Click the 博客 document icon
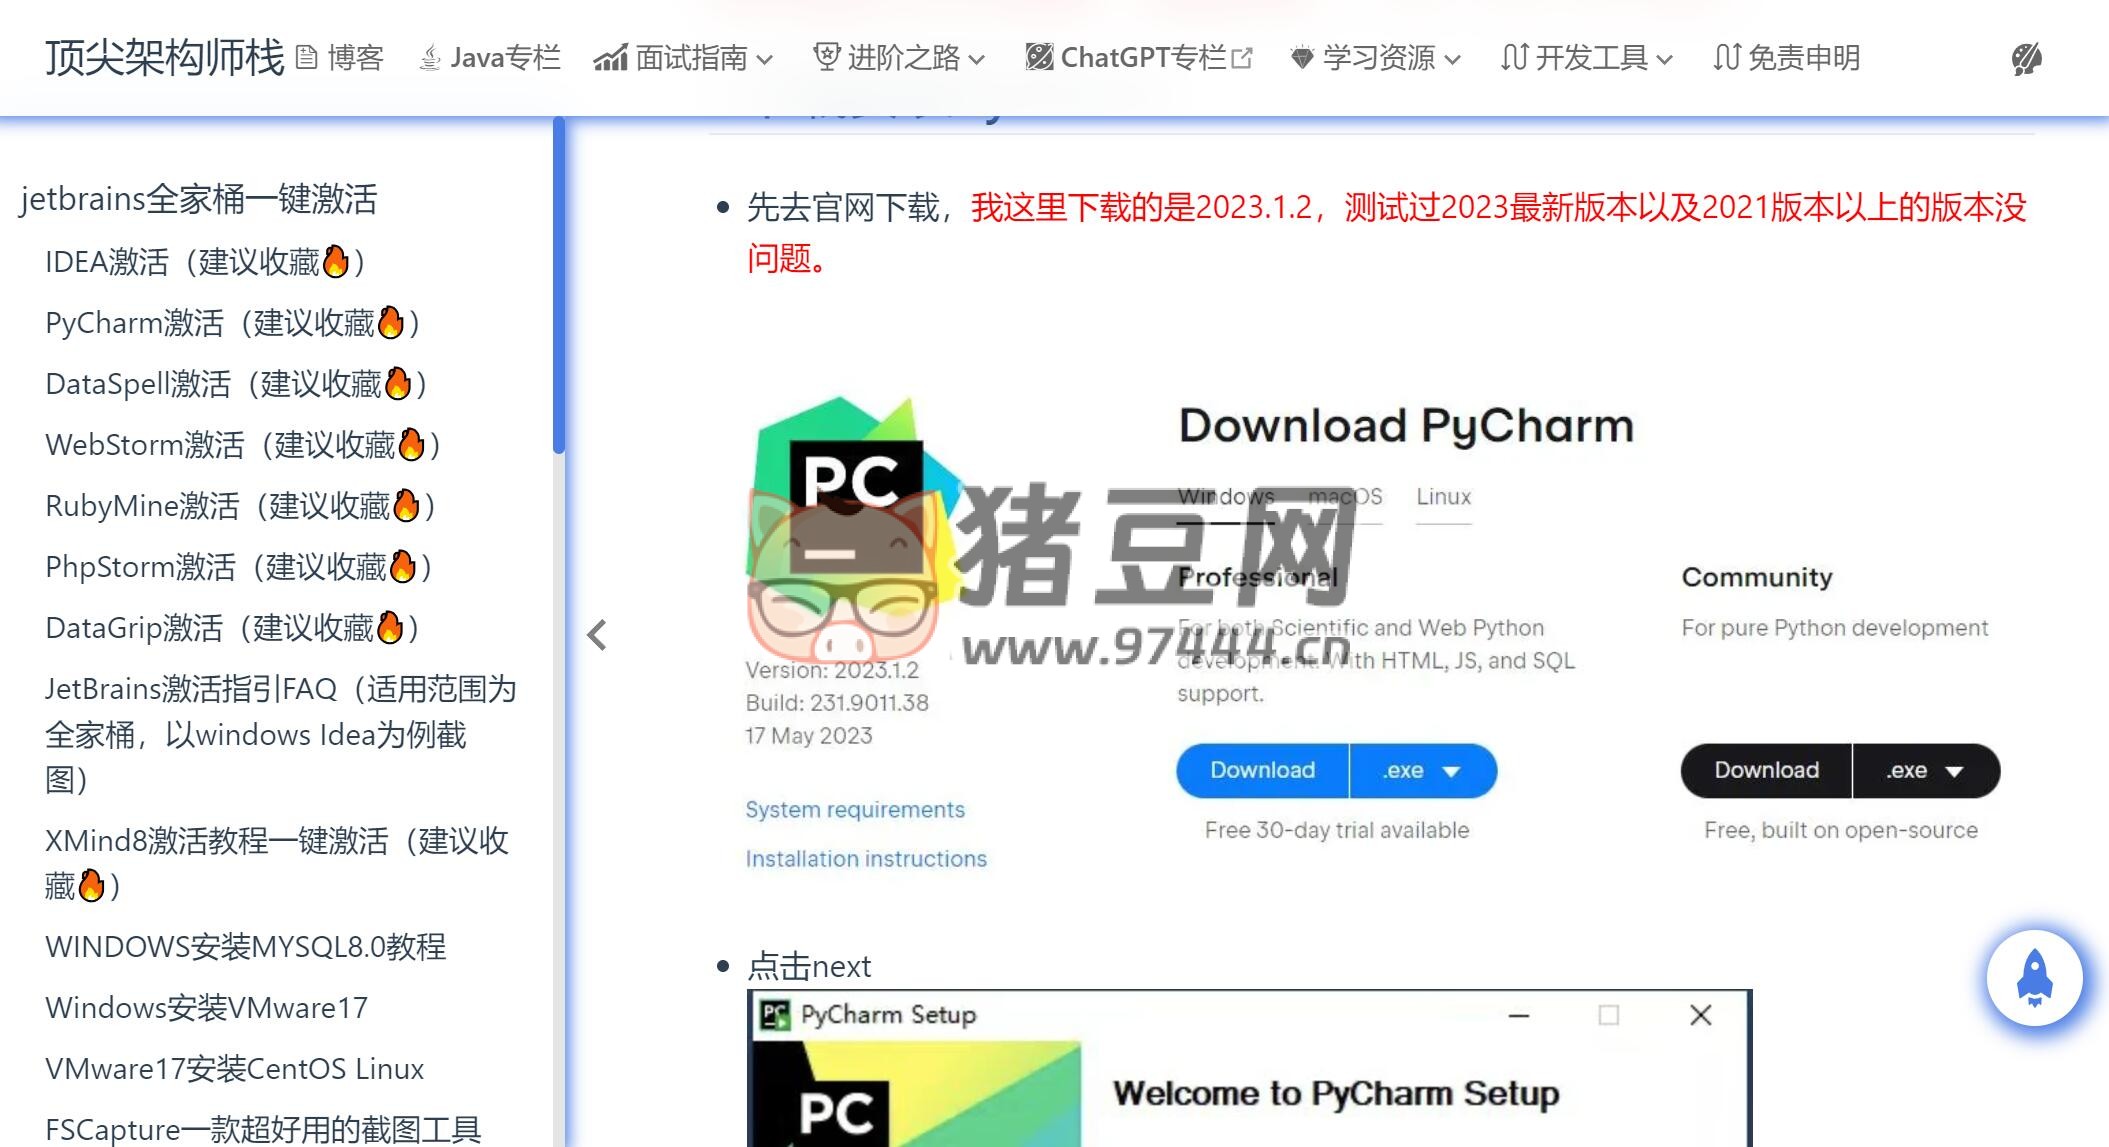 [307, 58]
